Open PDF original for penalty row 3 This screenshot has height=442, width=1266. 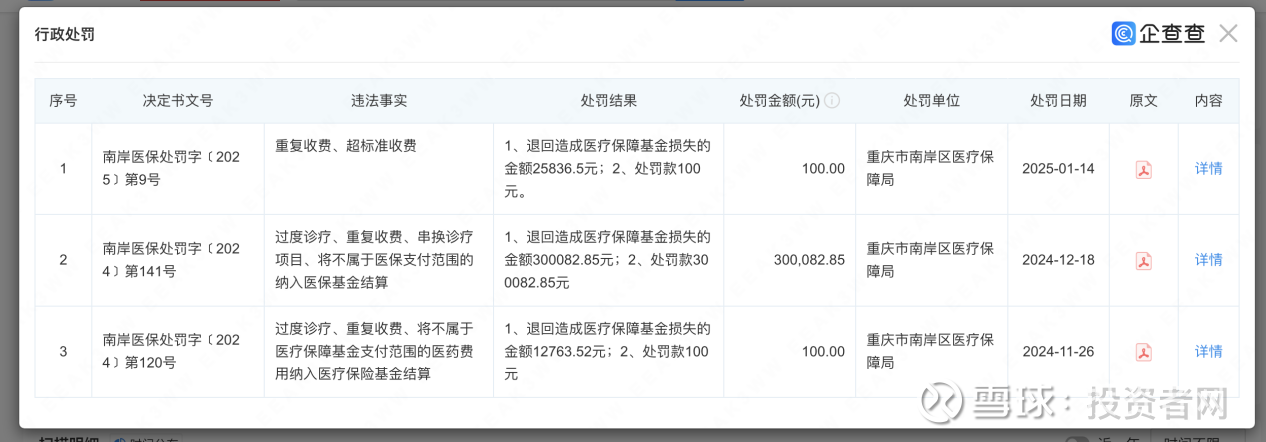[1143, 352]
